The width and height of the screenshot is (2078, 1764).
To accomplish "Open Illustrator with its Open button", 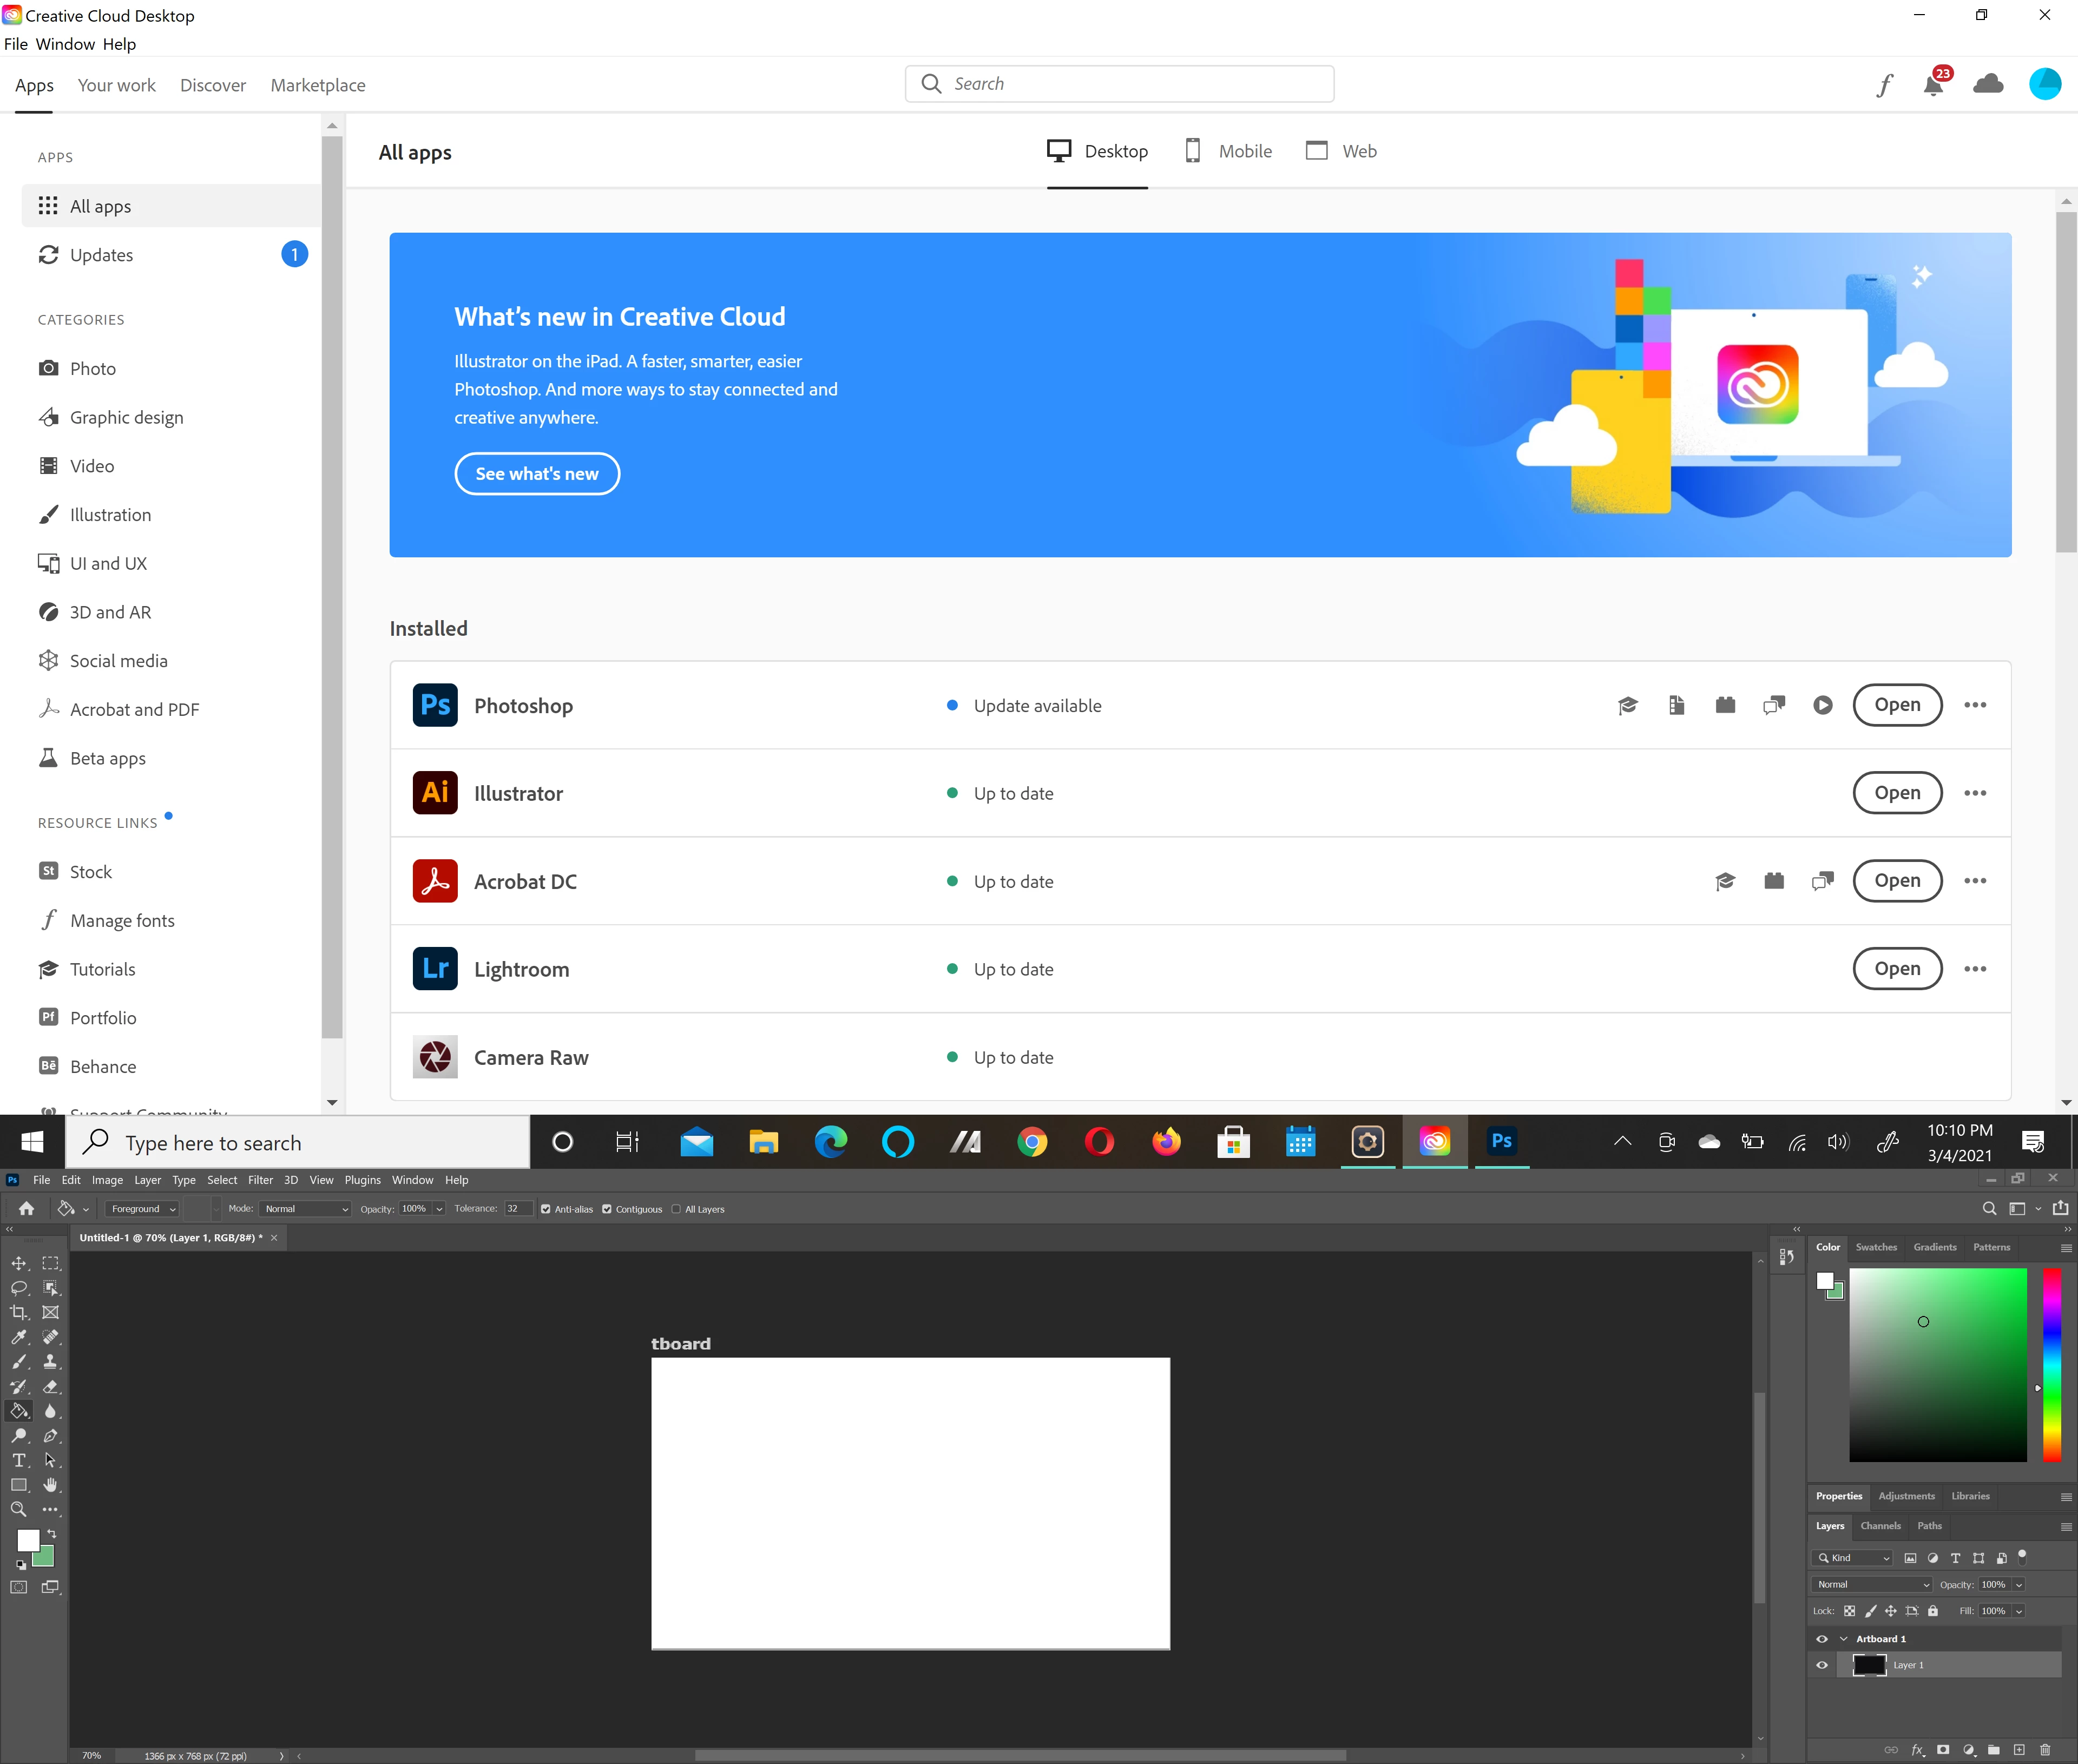I will [x=1897, y=793].
